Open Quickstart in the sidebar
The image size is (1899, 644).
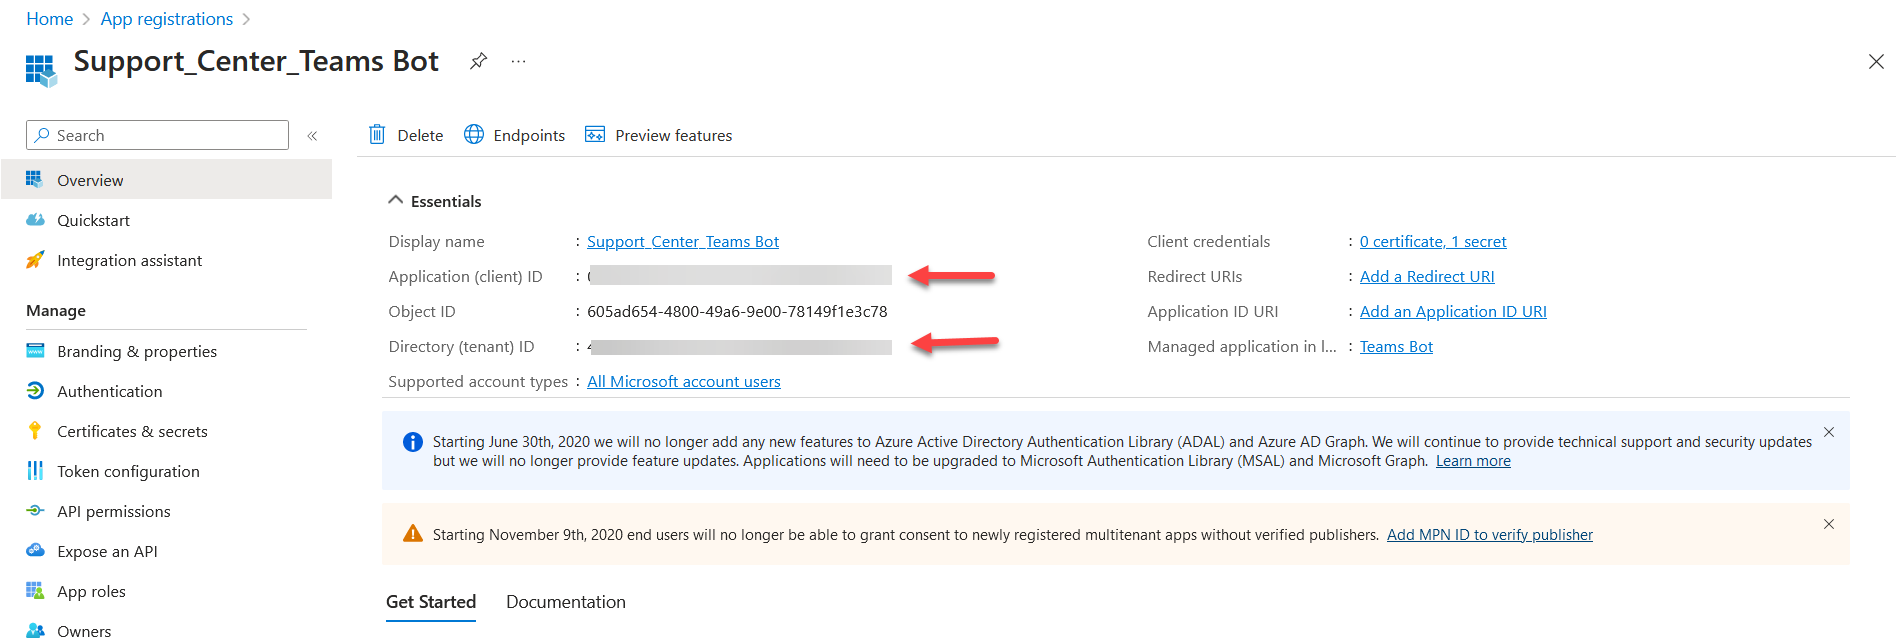(x=93, y=220)
